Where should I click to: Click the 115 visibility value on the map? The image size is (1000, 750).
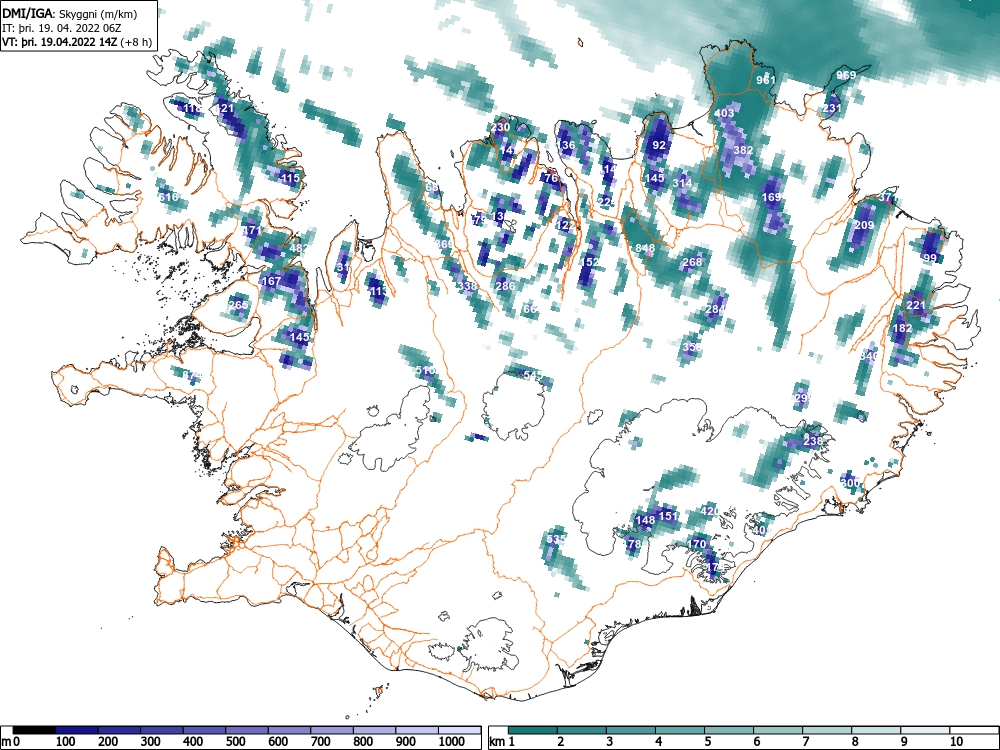[290, 178]
